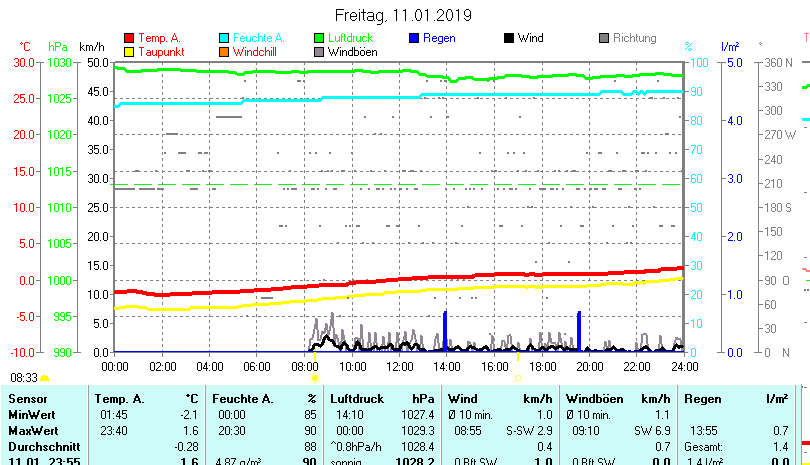Click the gray Windböen legend swatch
Screen dimensions: 810x465
[319, 52]
